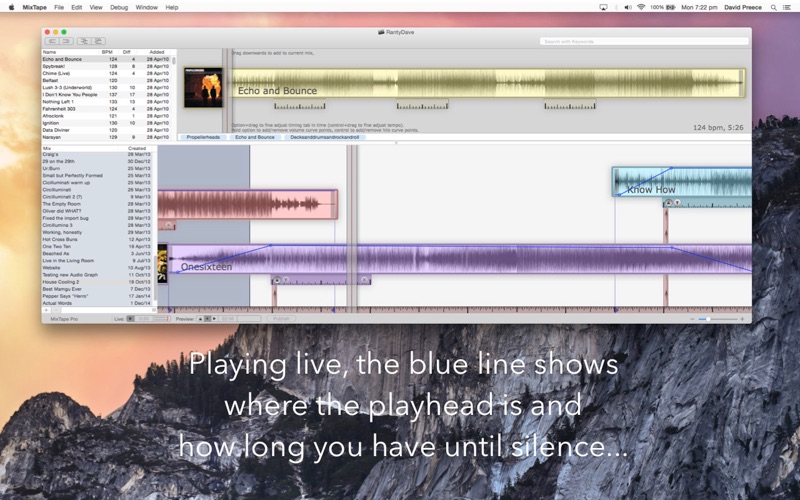800x500 pixels.
Task: Click the forward arrow toolbar button
Action: [x=66, y=41]
